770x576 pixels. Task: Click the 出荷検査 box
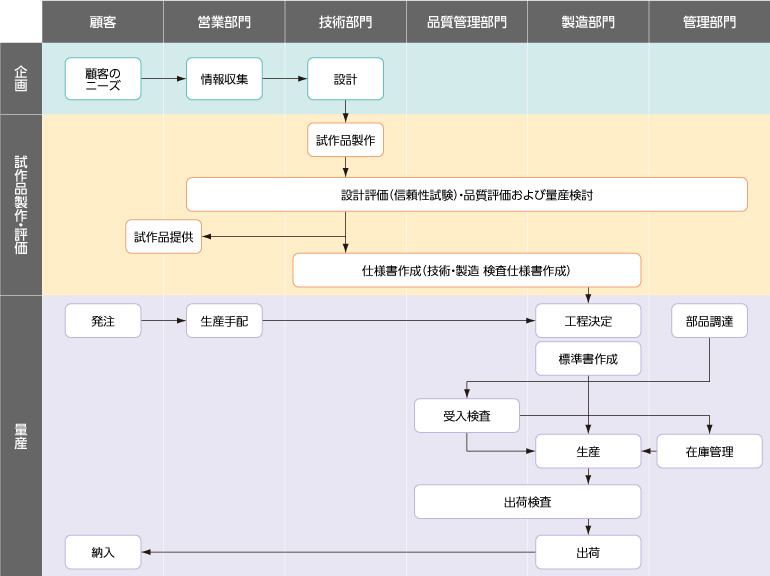[x=527, y=502]
